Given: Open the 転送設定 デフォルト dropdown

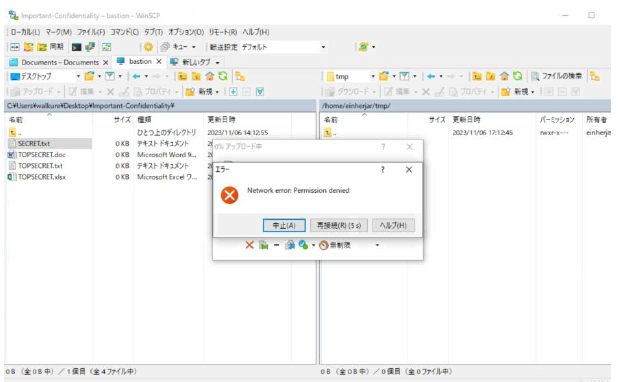Looking at the screenshot, I should (x=284, y=47).
